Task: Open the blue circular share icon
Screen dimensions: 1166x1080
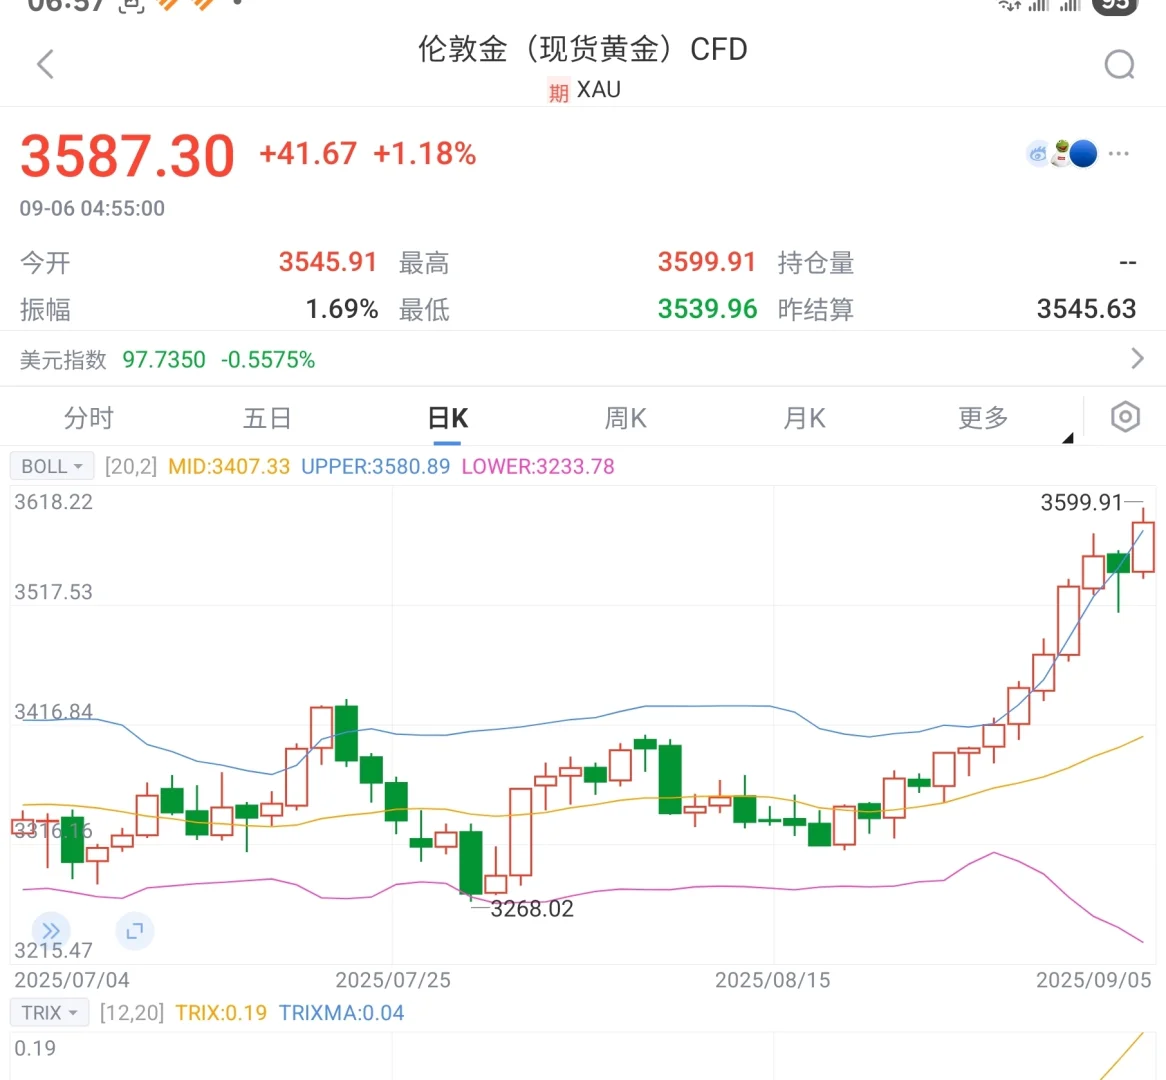Action: coord(1082,153)
